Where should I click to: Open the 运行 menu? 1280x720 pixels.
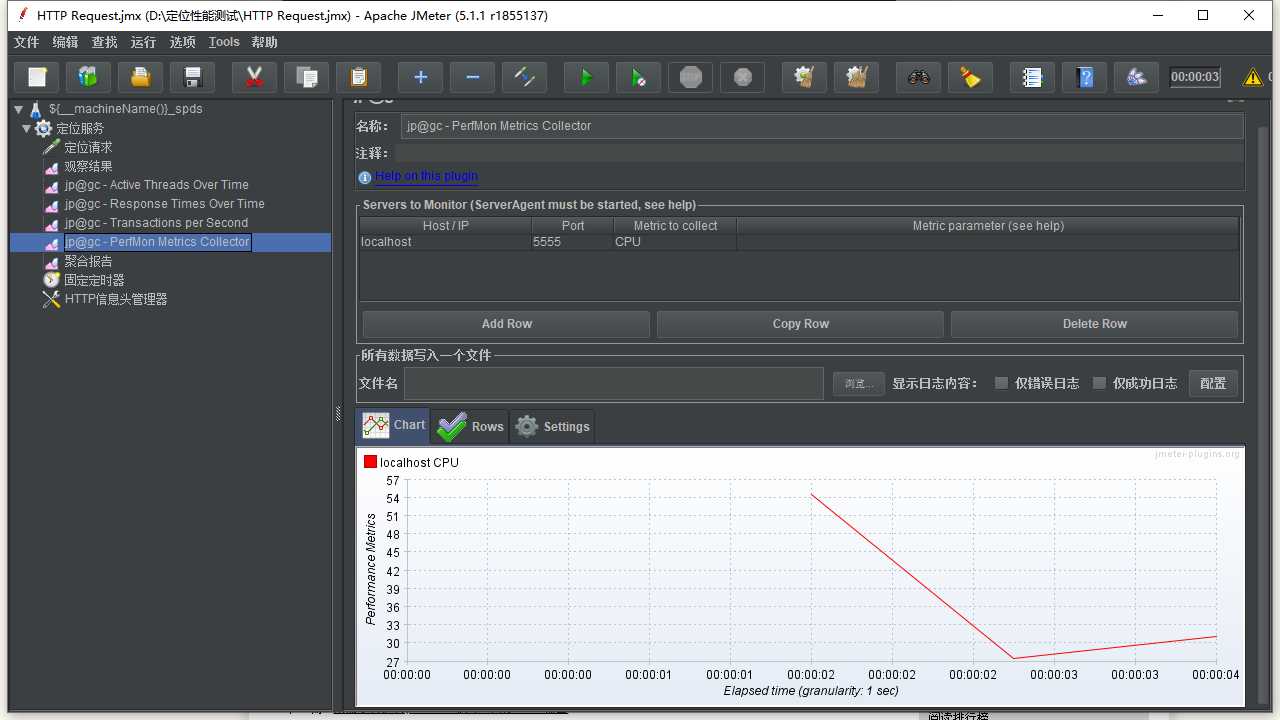pos(143,42)
